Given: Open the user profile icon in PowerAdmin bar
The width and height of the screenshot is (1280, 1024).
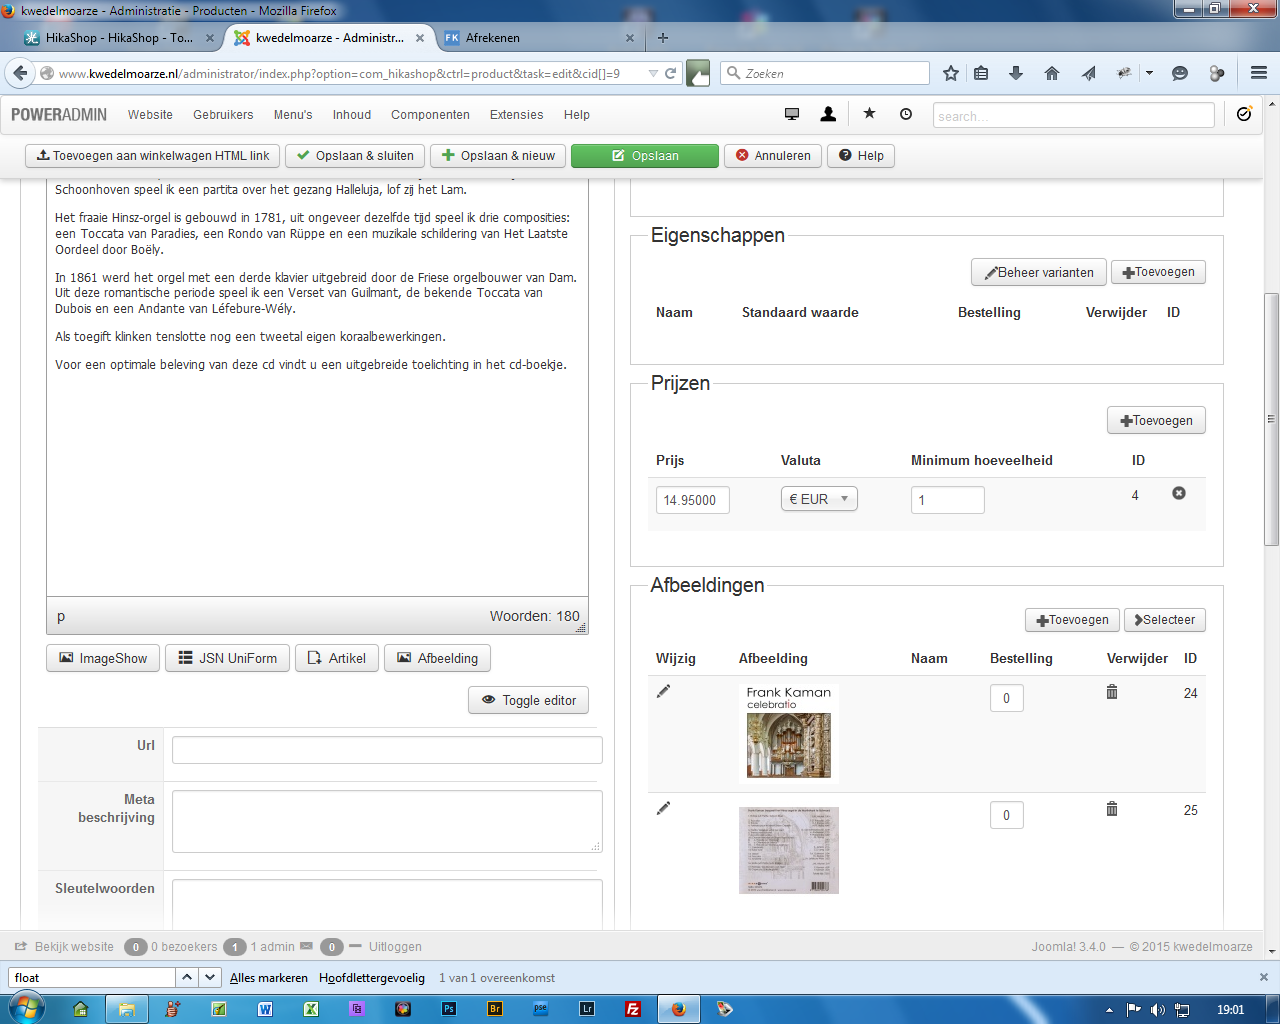Looking at the screenshot, I should pyautogui.click(x=828, y=114).
